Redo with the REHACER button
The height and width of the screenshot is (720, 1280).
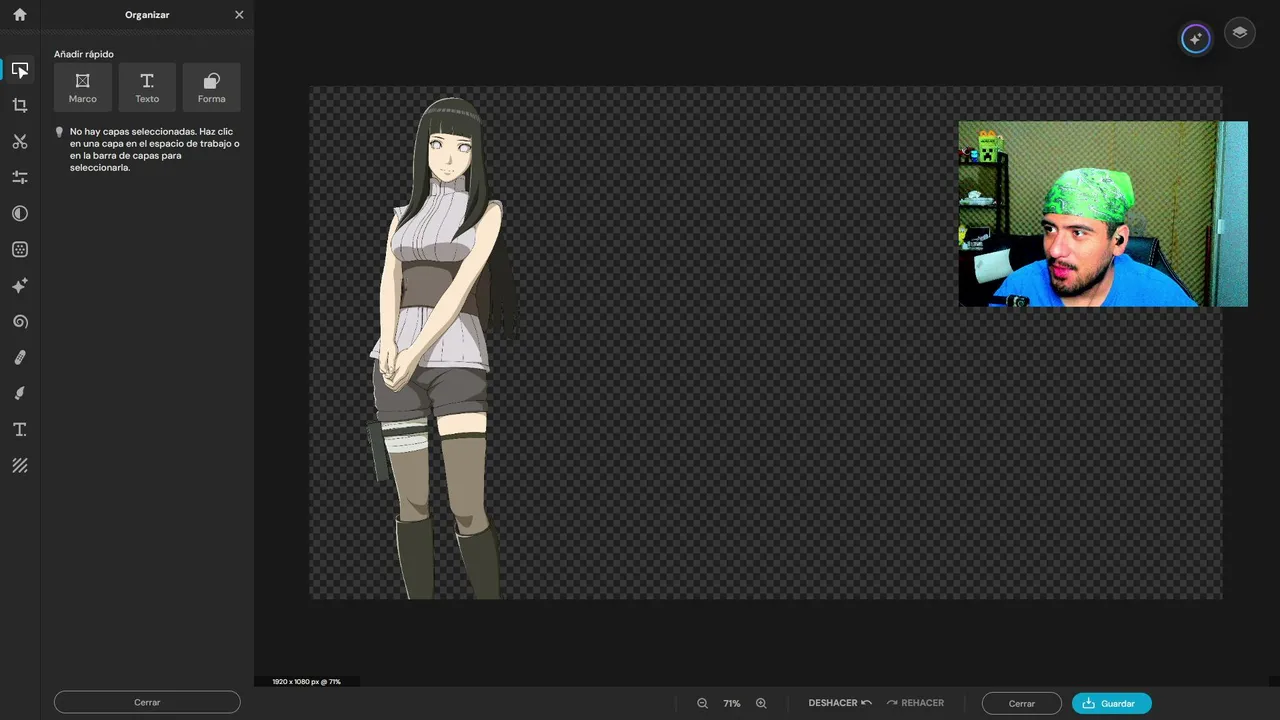(x=915, y=703)
